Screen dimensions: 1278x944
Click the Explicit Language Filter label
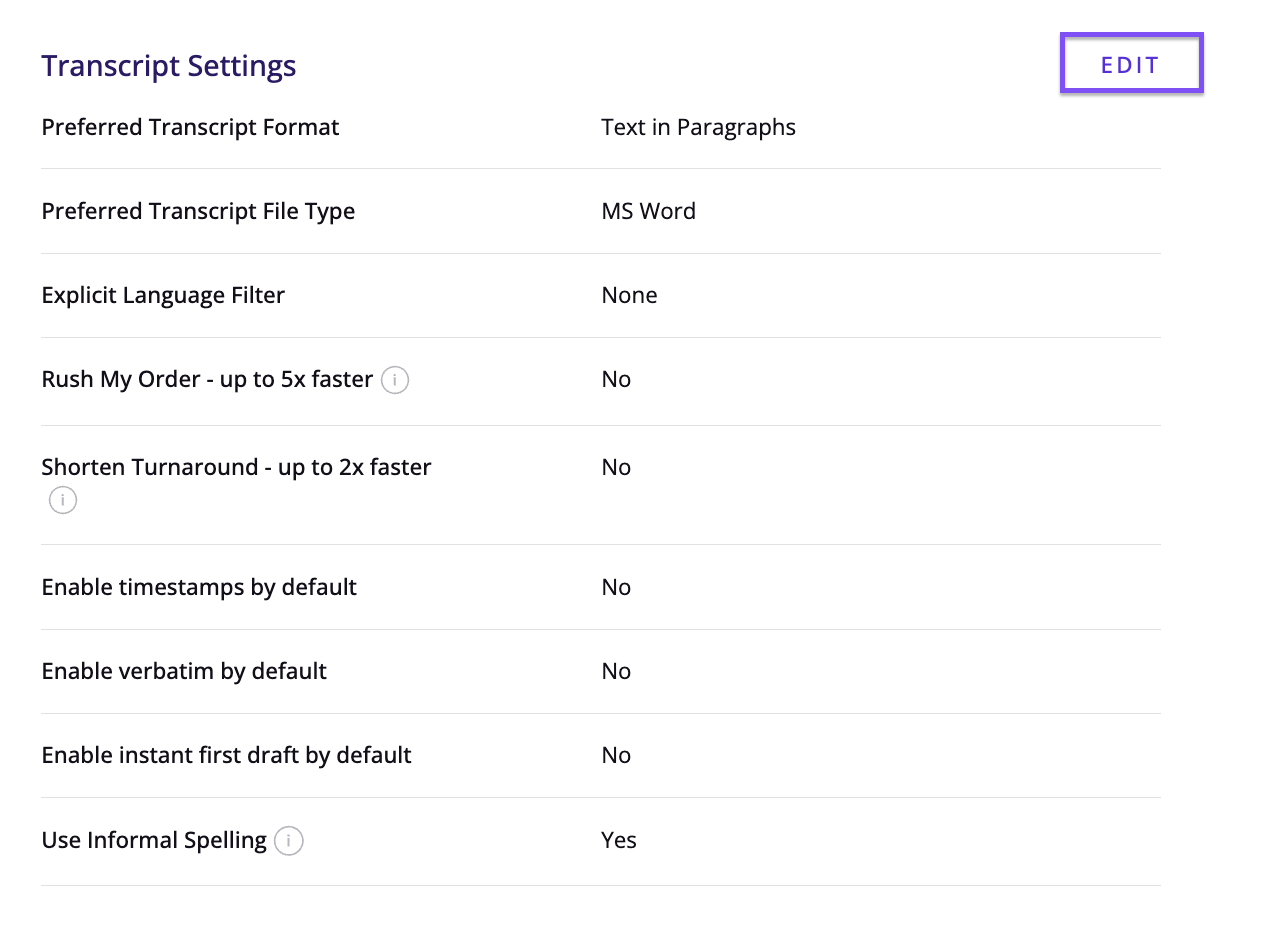163,296
